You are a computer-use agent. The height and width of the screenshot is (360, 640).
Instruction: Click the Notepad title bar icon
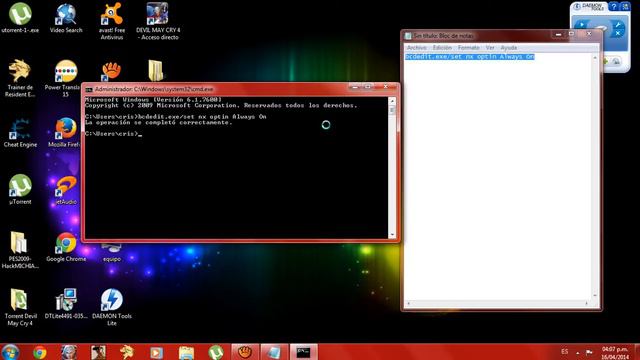408,36
